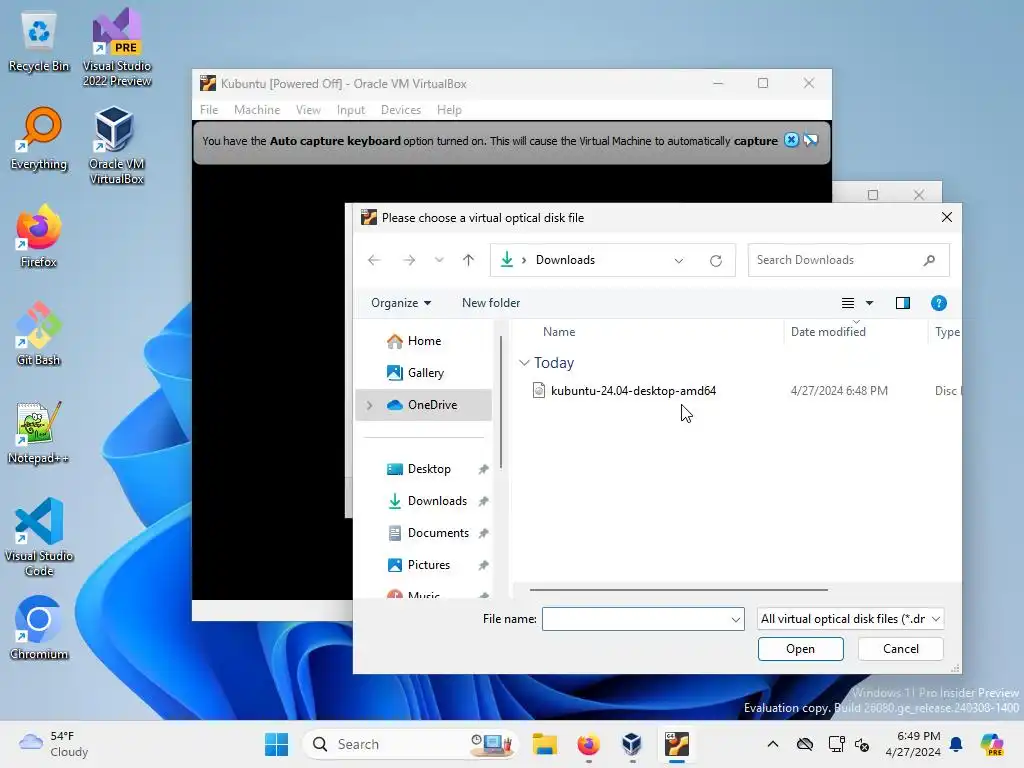The height and width of the screenshot is (768, 1024).
Task: Select Downloads in quick access list
Action: pyautogui.click(x=437, y=501)
